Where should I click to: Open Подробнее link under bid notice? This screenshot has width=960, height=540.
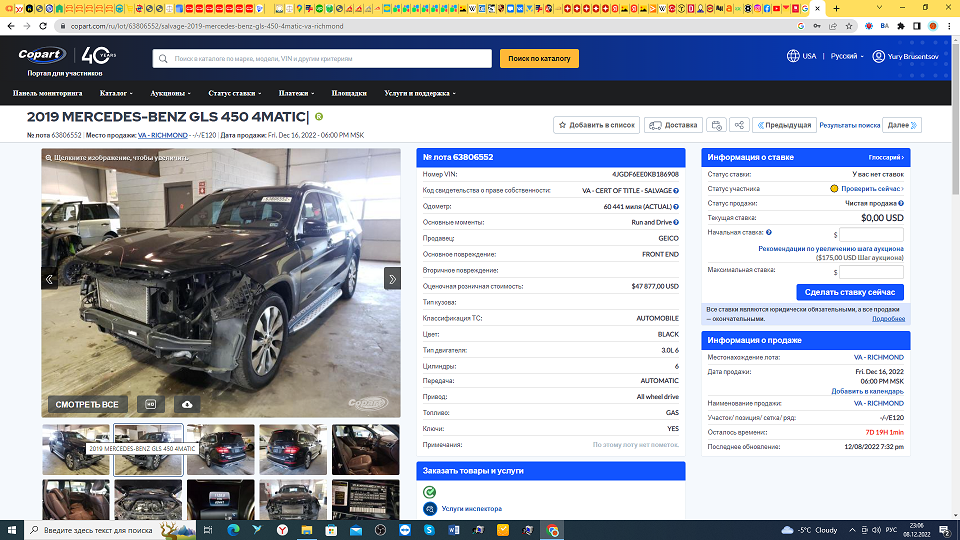(x=888, y=318)
